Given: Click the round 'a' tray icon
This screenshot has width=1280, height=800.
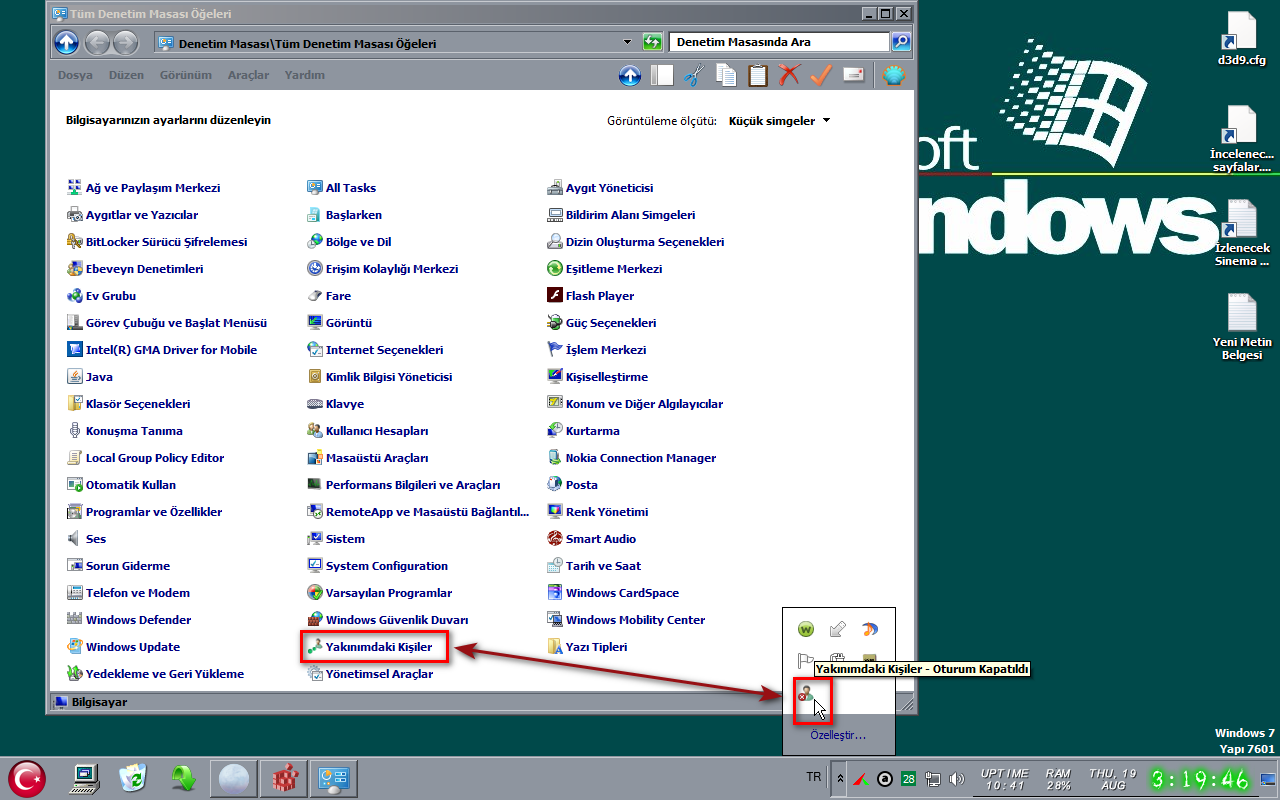Looking at the screenshot, I should pyautogui.click(x=885, y=779).
